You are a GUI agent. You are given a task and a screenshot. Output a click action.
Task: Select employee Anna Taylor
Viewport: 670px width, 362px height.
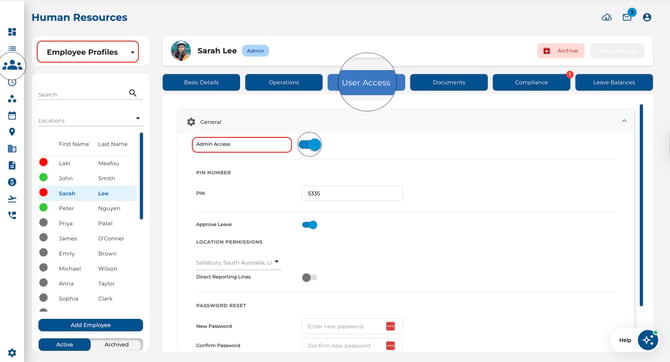(x=88, y=283)
